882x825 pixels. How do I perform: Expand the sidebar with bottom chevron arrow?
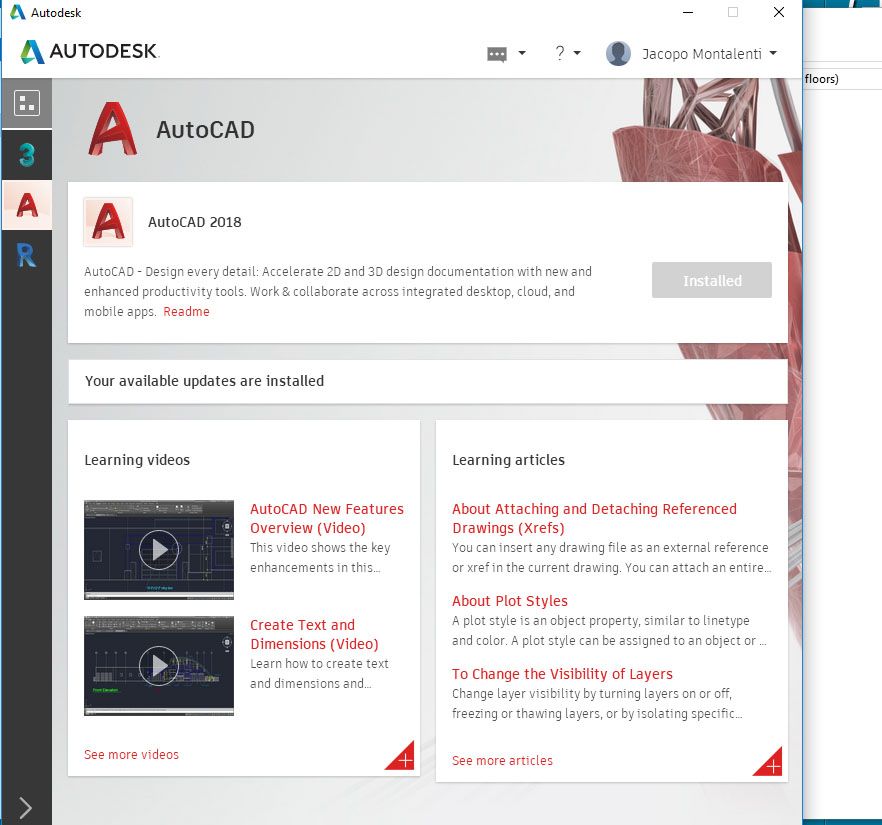click(x=25, y=808)
